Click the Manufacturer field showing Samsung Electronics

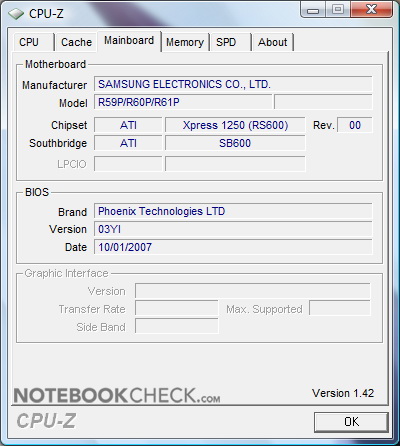(x=233, y=84)
